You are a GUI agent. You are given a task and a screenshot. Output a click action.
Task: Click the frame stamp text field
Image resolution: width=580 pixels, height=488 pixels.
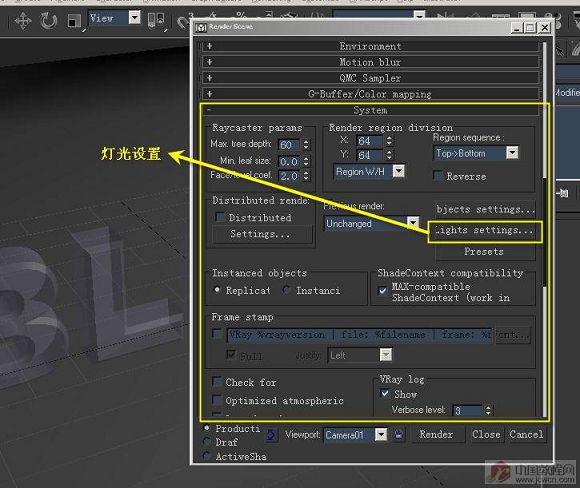(x=360, y=335)
